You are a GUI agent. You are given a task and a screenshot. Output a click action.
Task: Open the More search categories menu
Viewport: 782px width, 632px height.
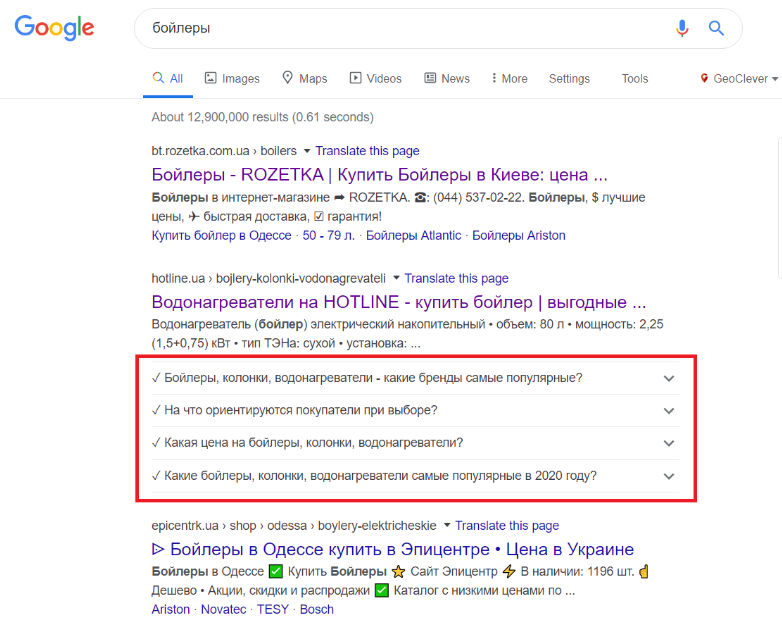coord(509,78)
